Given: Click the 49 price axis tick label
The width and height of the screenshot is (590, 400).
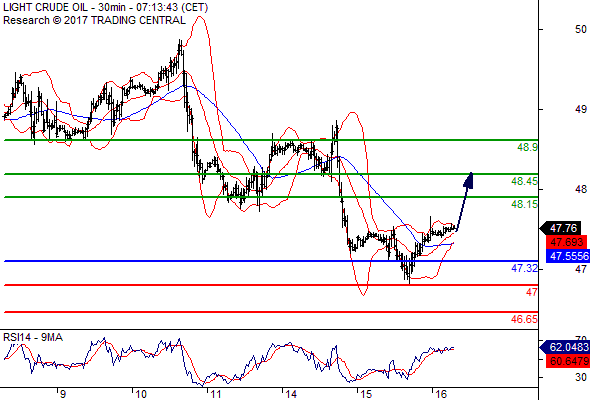Looking at the screenshot, I should pos(581,110).
